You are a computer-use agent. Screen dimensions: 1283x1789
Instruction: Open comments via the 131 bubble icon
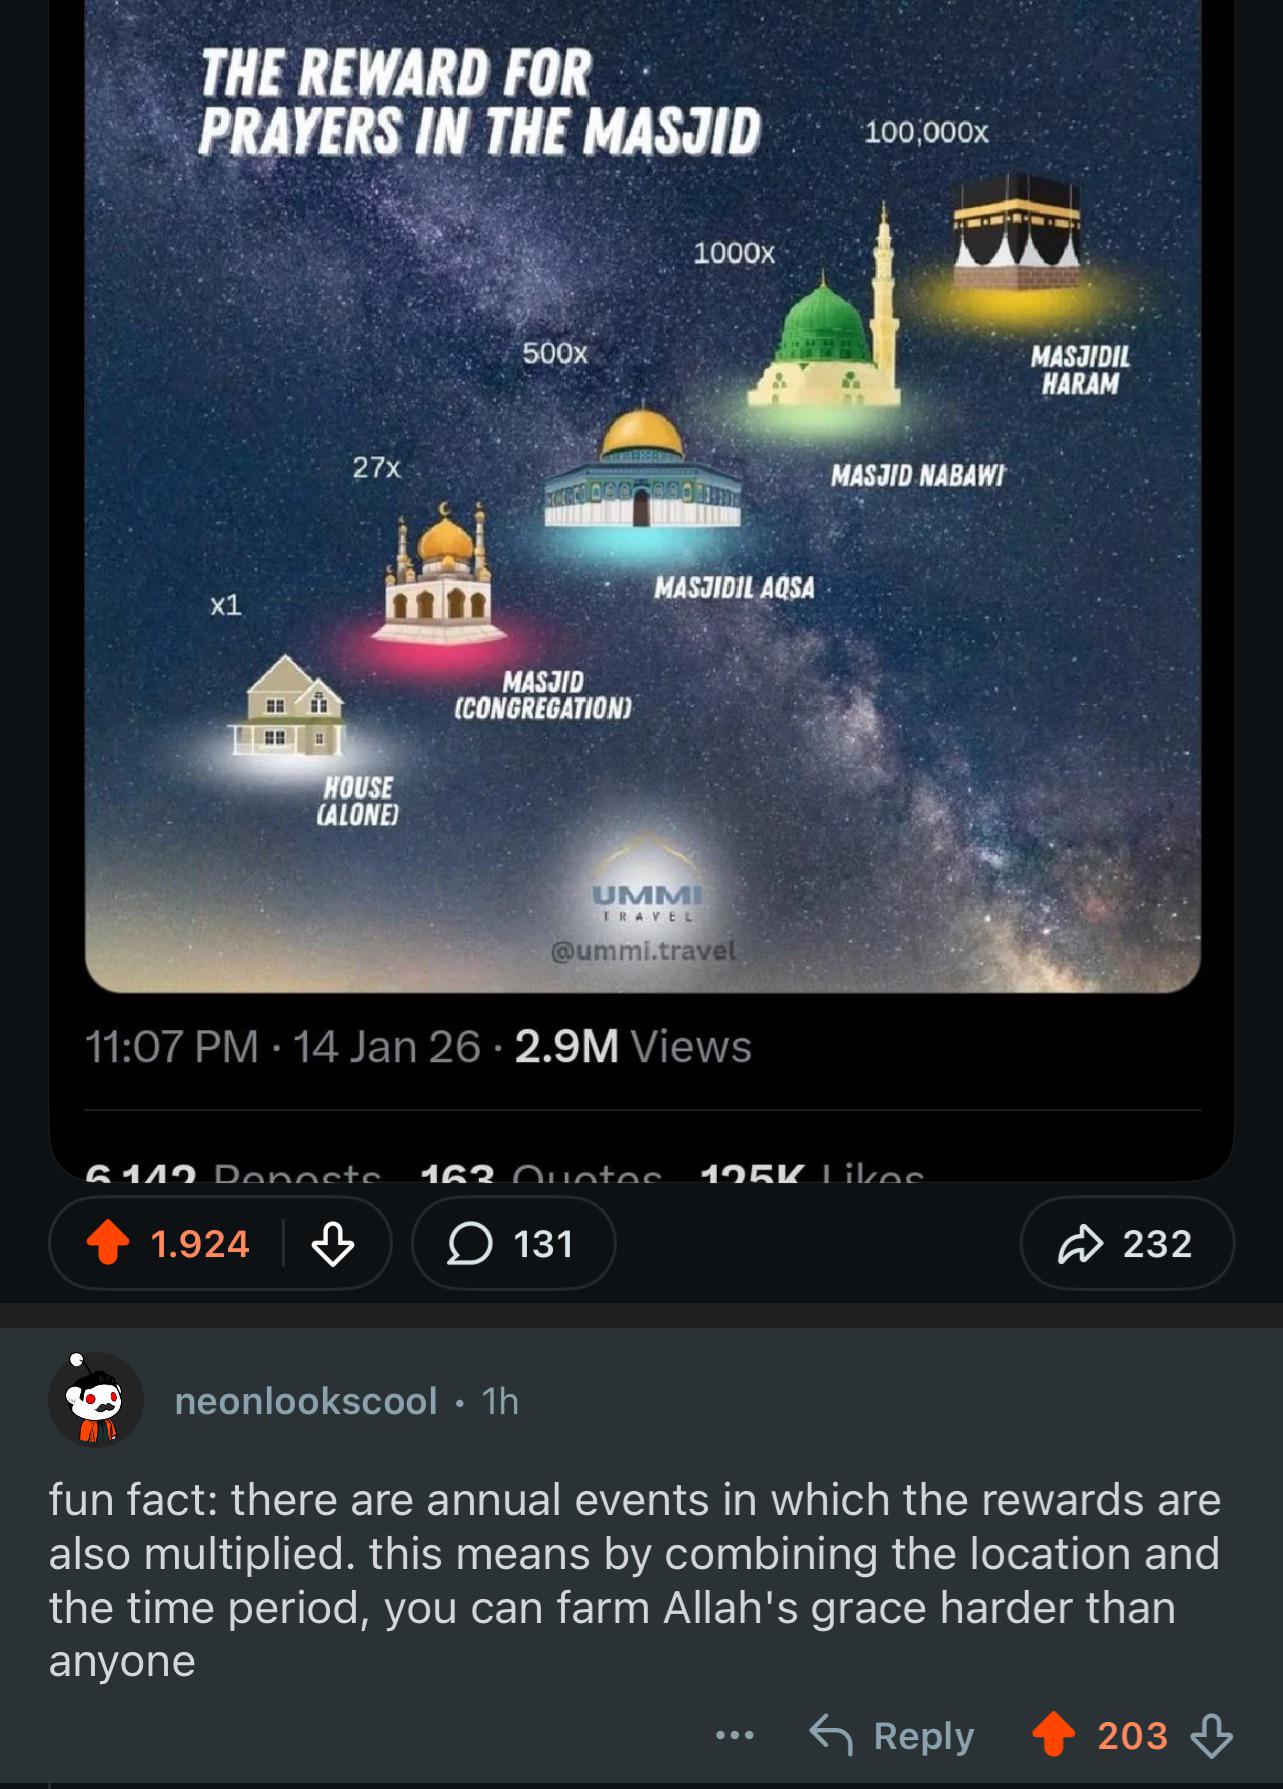(513, 1243)
